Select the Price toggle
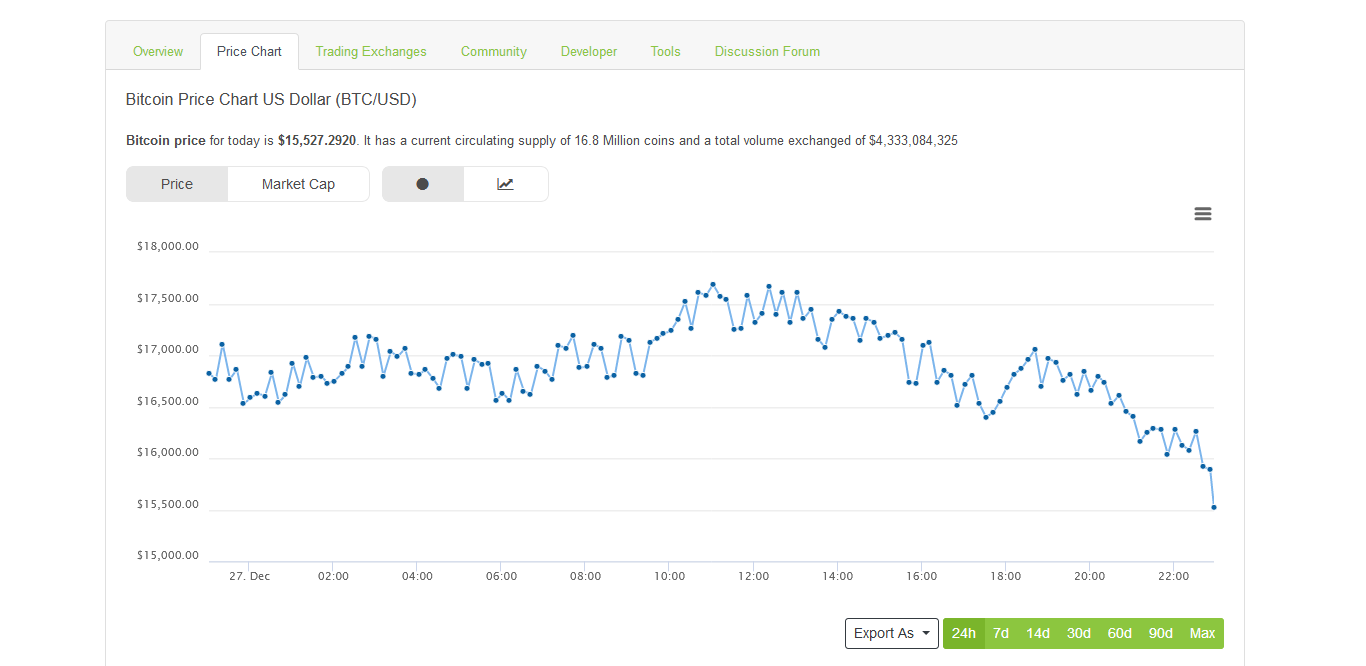1366x666 pixels. click(x=177, y=184)
